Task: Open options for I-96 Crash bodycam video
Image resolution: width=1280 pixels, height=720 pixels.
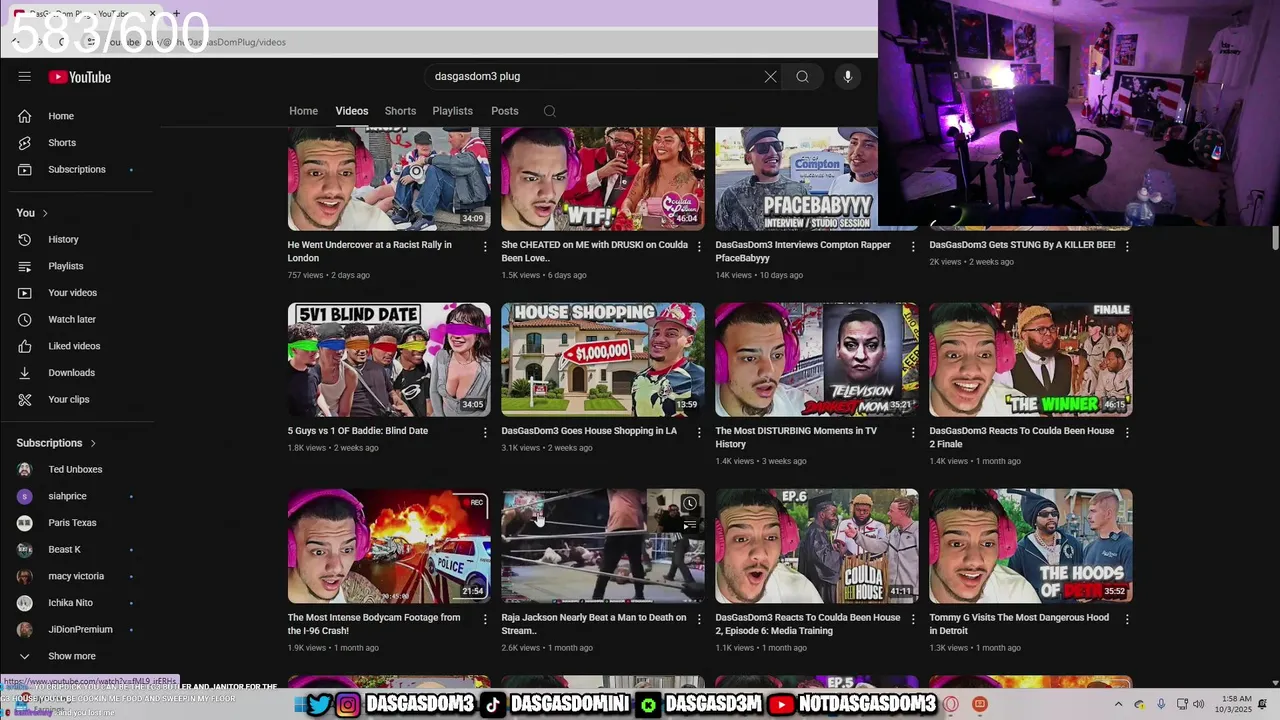Action: [485, 619]
